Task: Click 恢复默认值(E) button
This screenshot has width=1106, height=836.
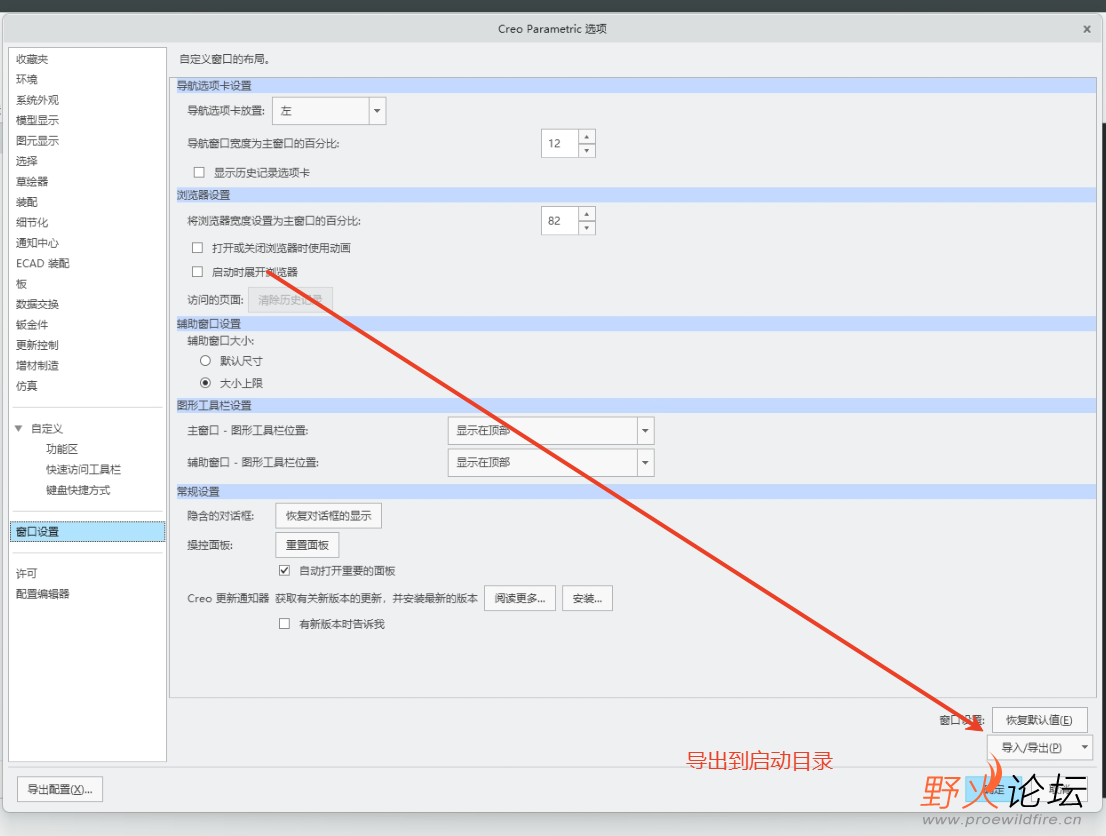Action: coord(1039,720)
